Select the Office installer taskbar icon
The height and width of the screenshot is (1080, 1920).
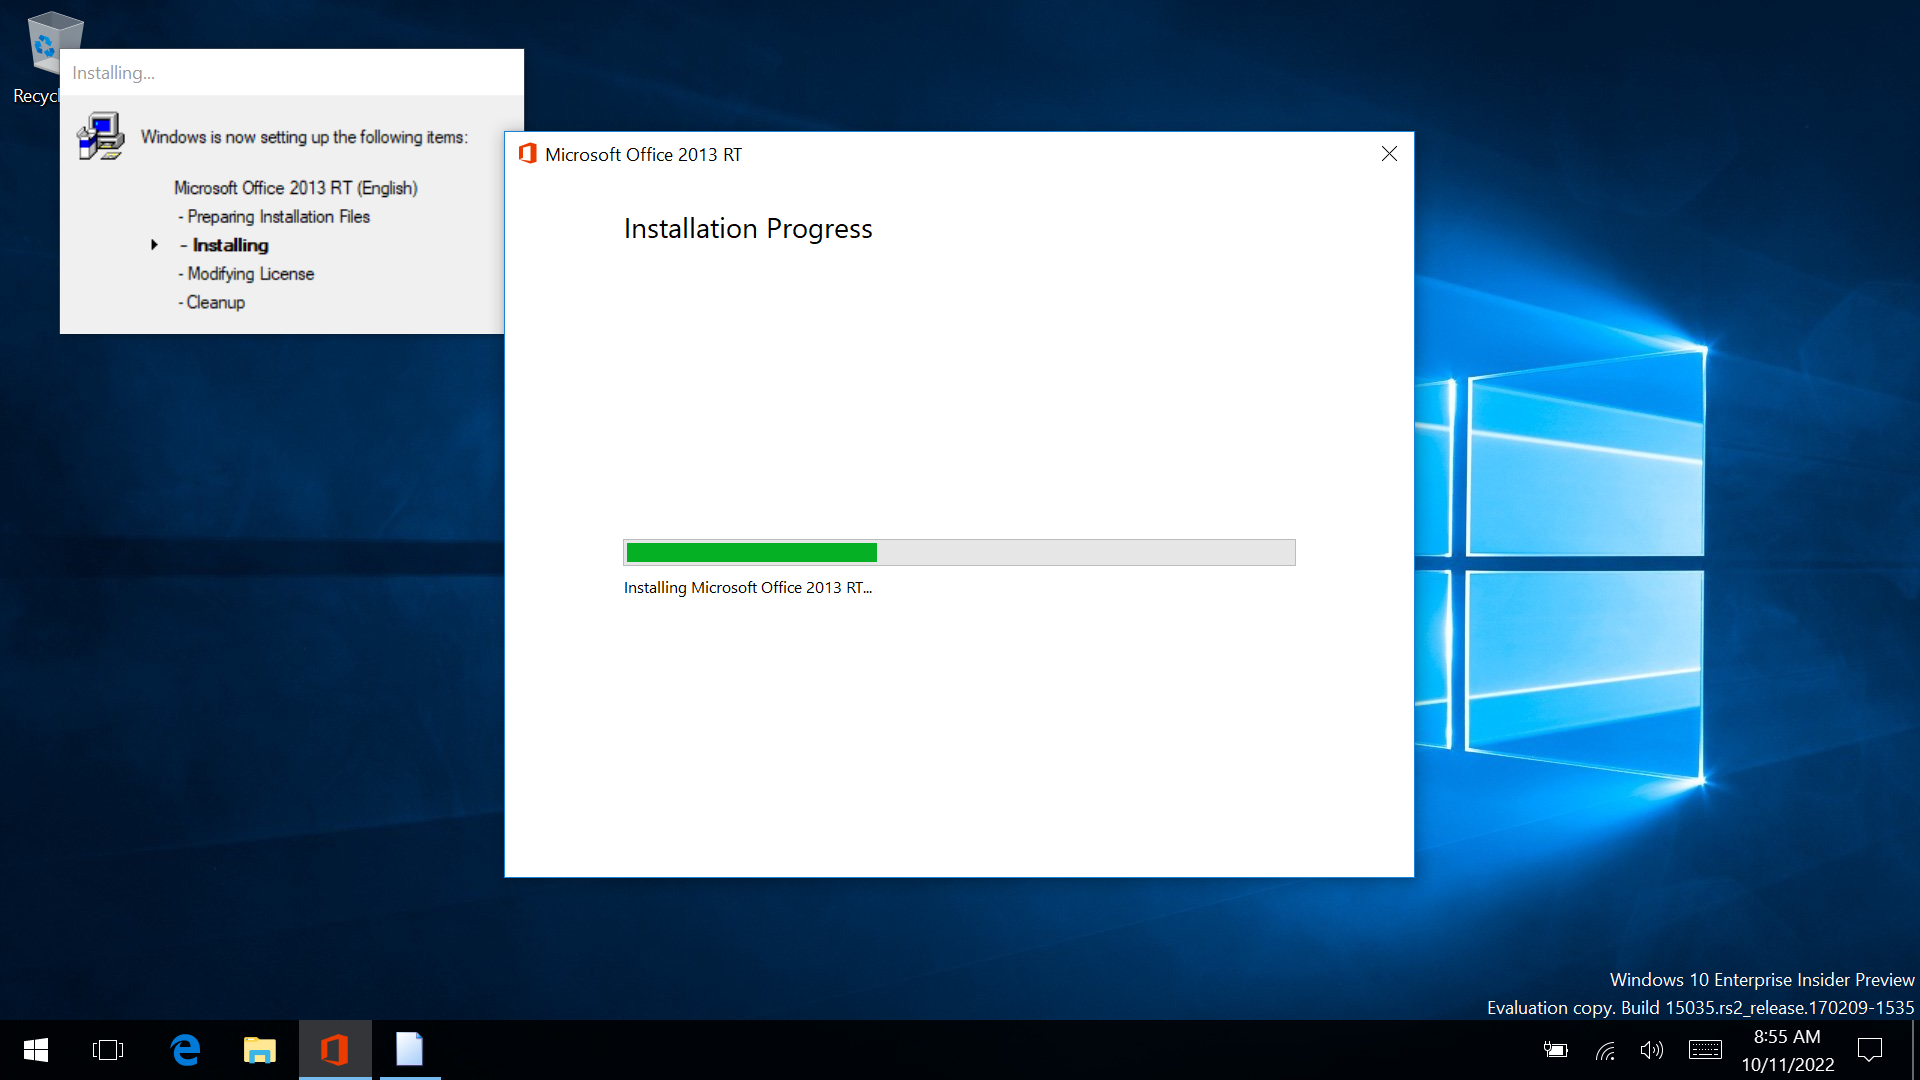(x=335, y=1050)
